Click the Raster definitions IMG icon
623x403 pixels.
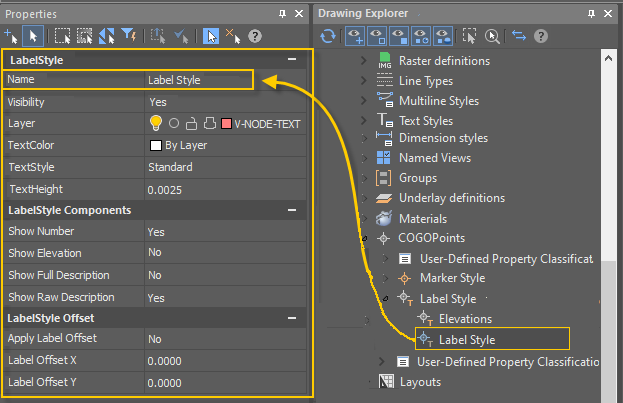click(x=385, y=60)
